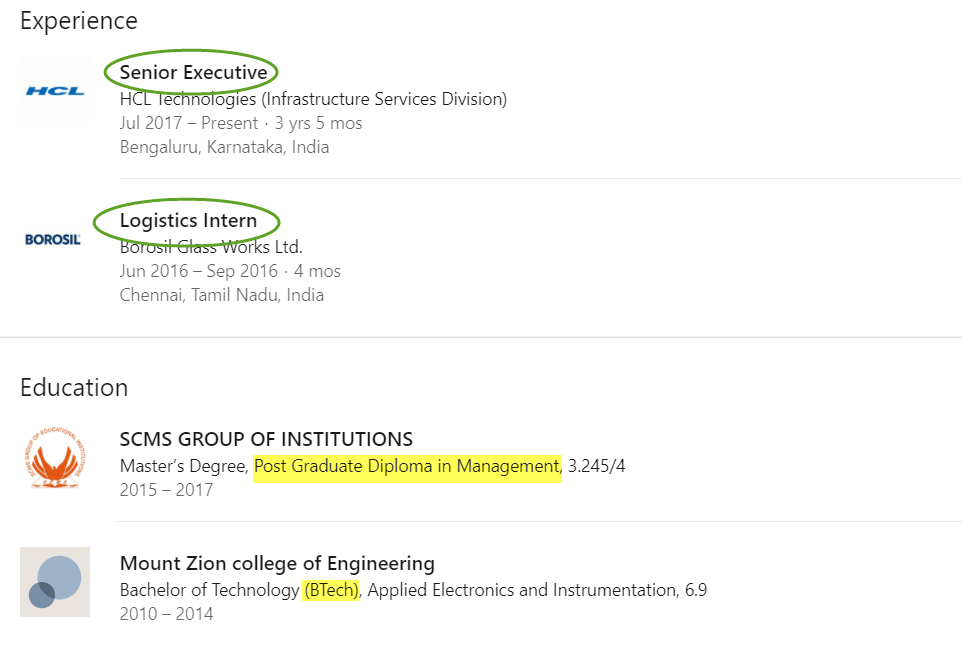Viewport: 962px width, 654px height.
Task: Open Mount Zion college of Engineering page
Action: (x=277, y=563)
